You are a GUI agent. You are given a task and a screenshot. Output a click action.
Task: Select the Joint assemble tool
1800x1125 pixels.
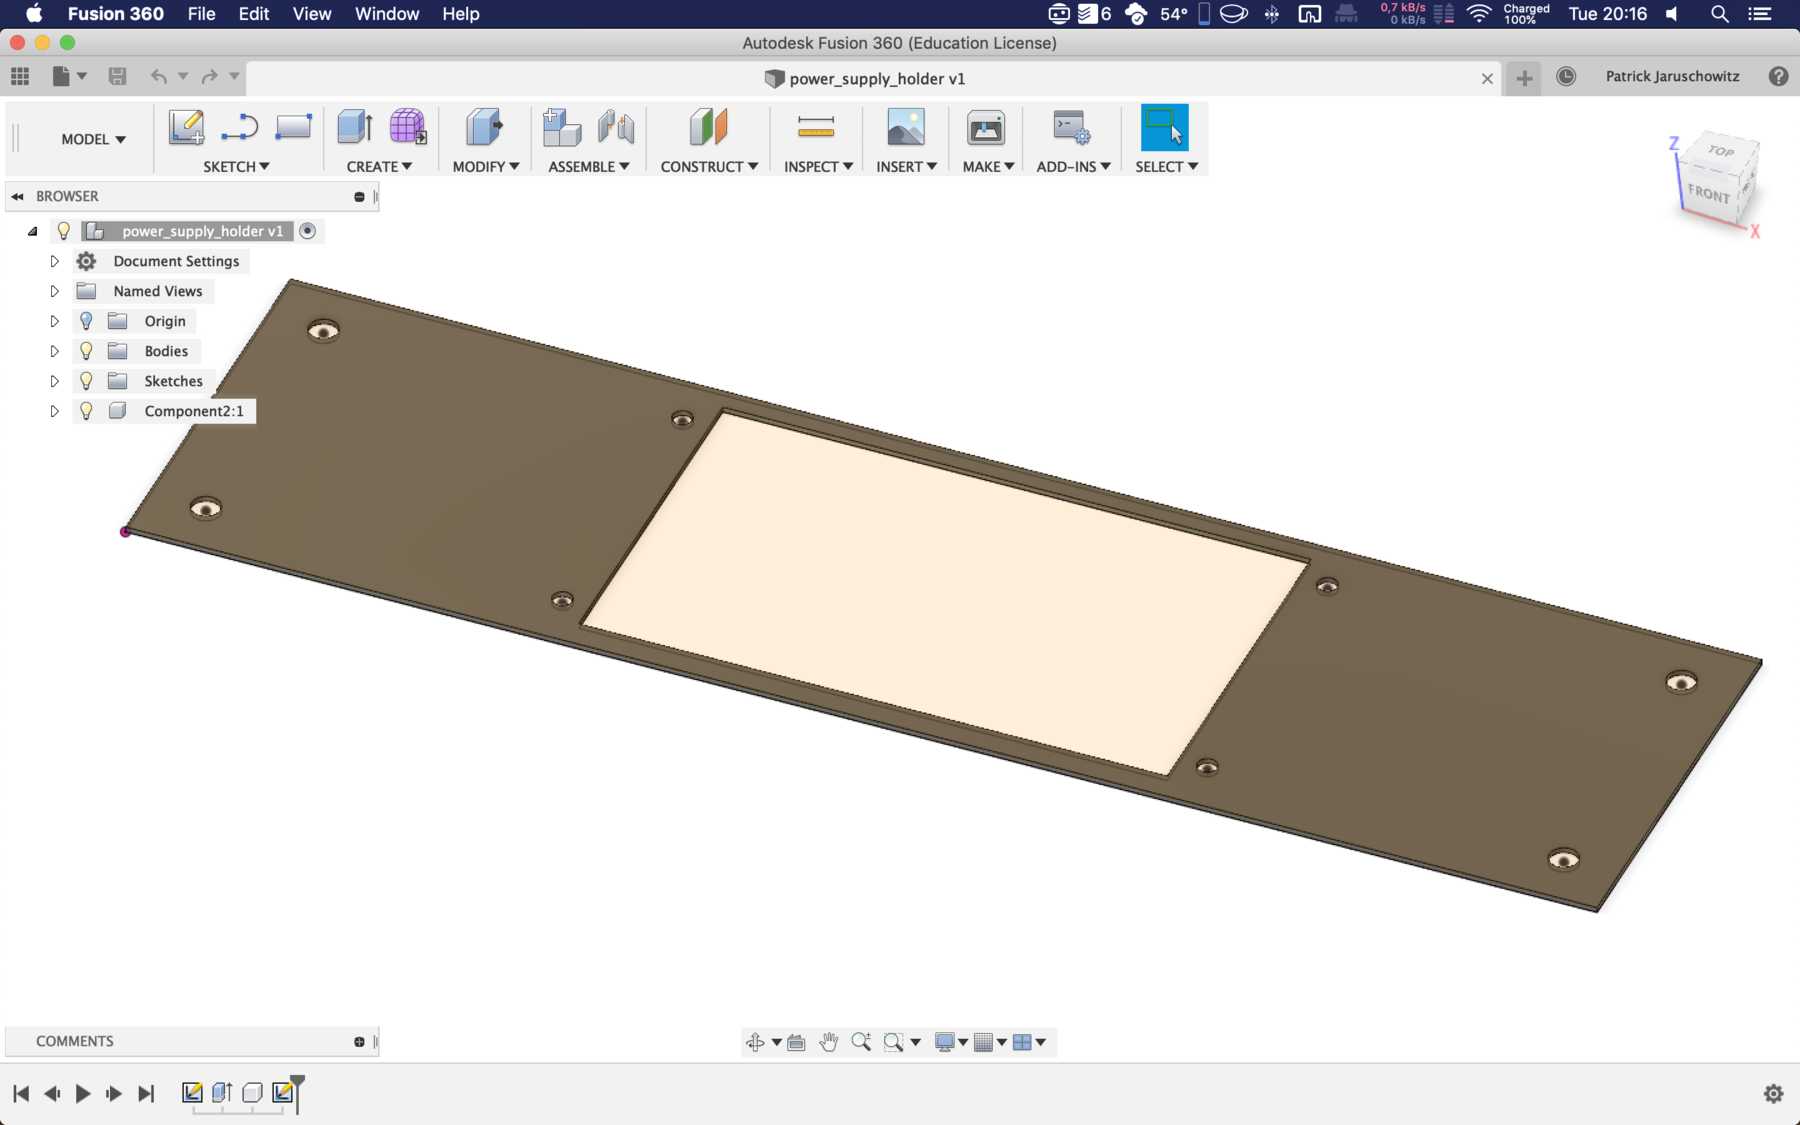[616, 128]
